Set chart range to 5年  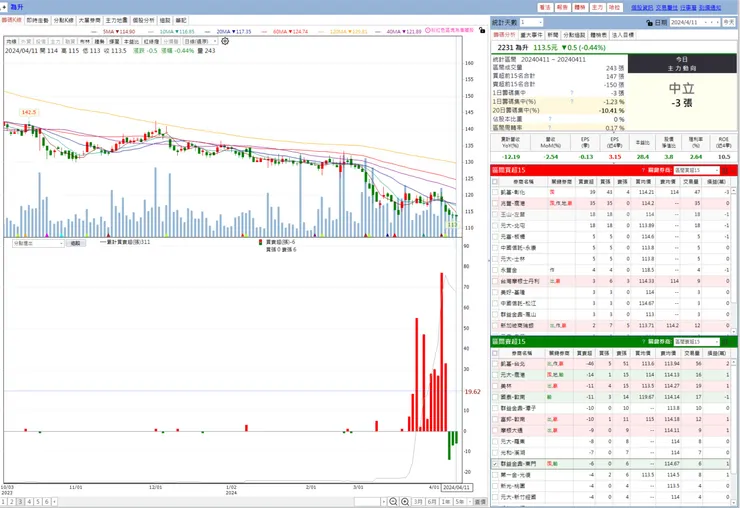[460, 502]
